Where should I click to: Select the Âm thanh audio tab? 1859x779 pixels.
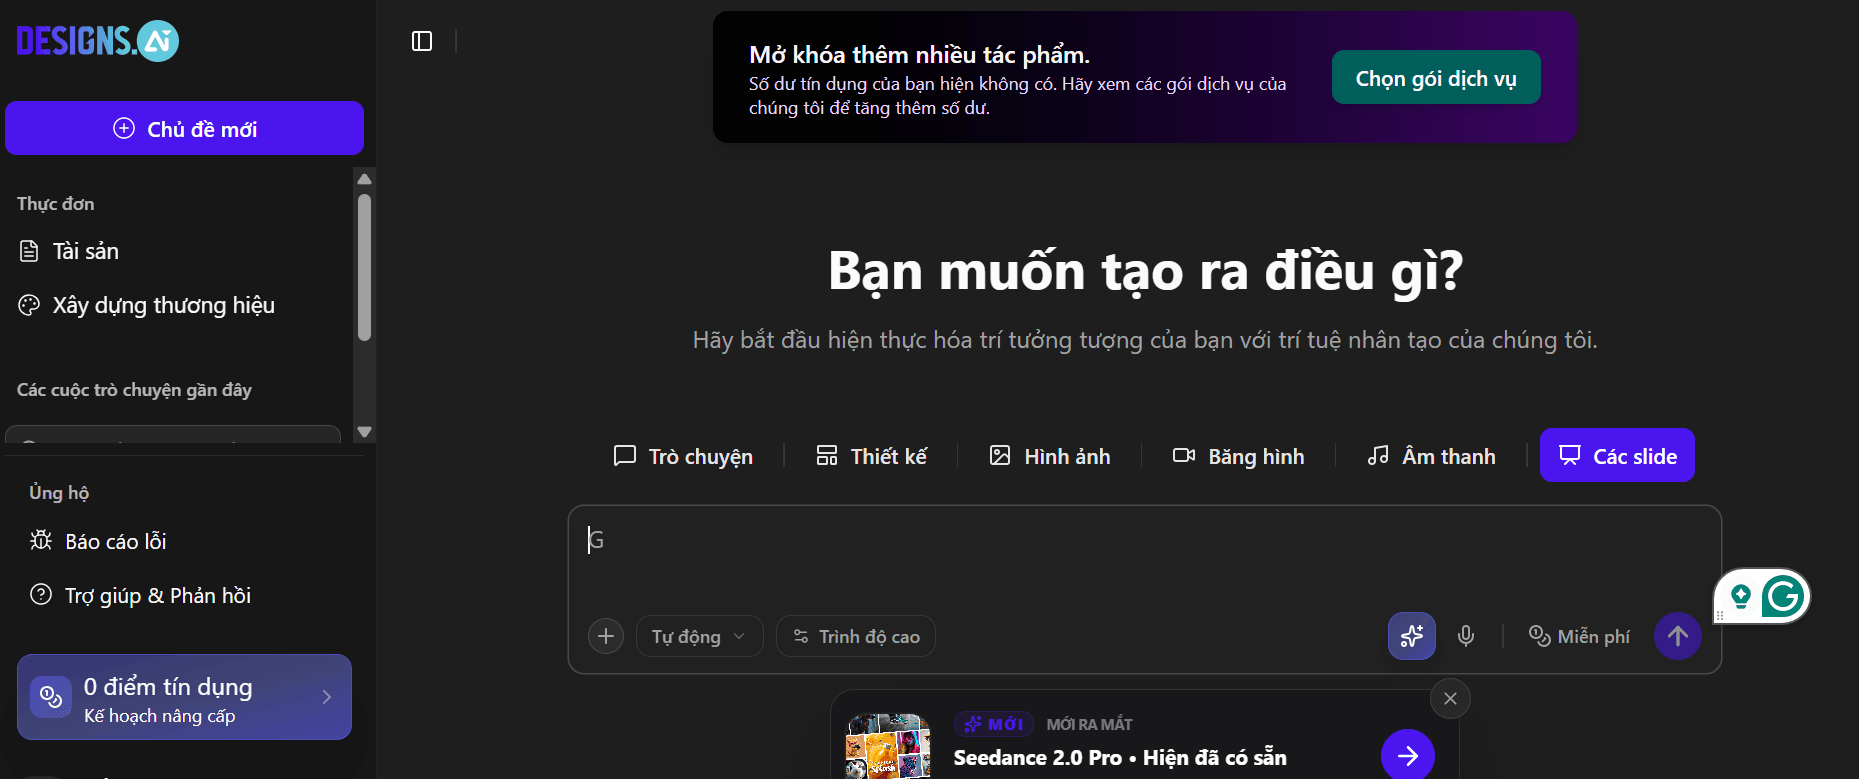pos(1431,456)
